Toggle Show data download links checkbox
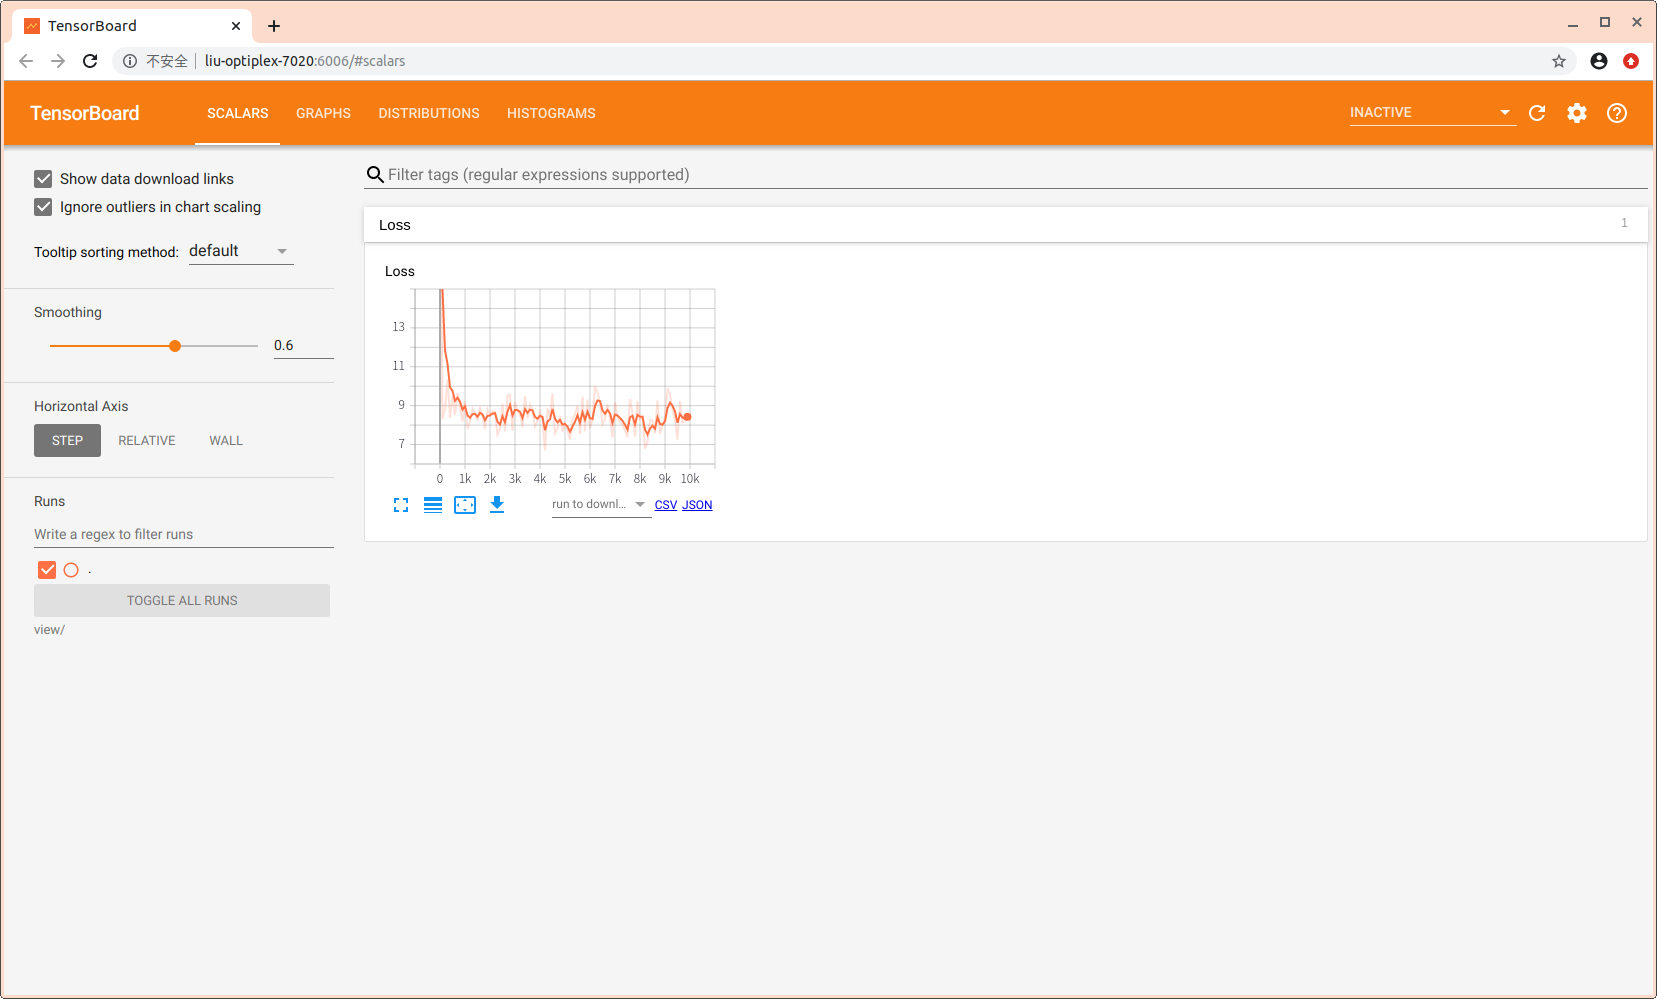Image resolution: width=1657 pixels, height=999 pixels. 43,179
